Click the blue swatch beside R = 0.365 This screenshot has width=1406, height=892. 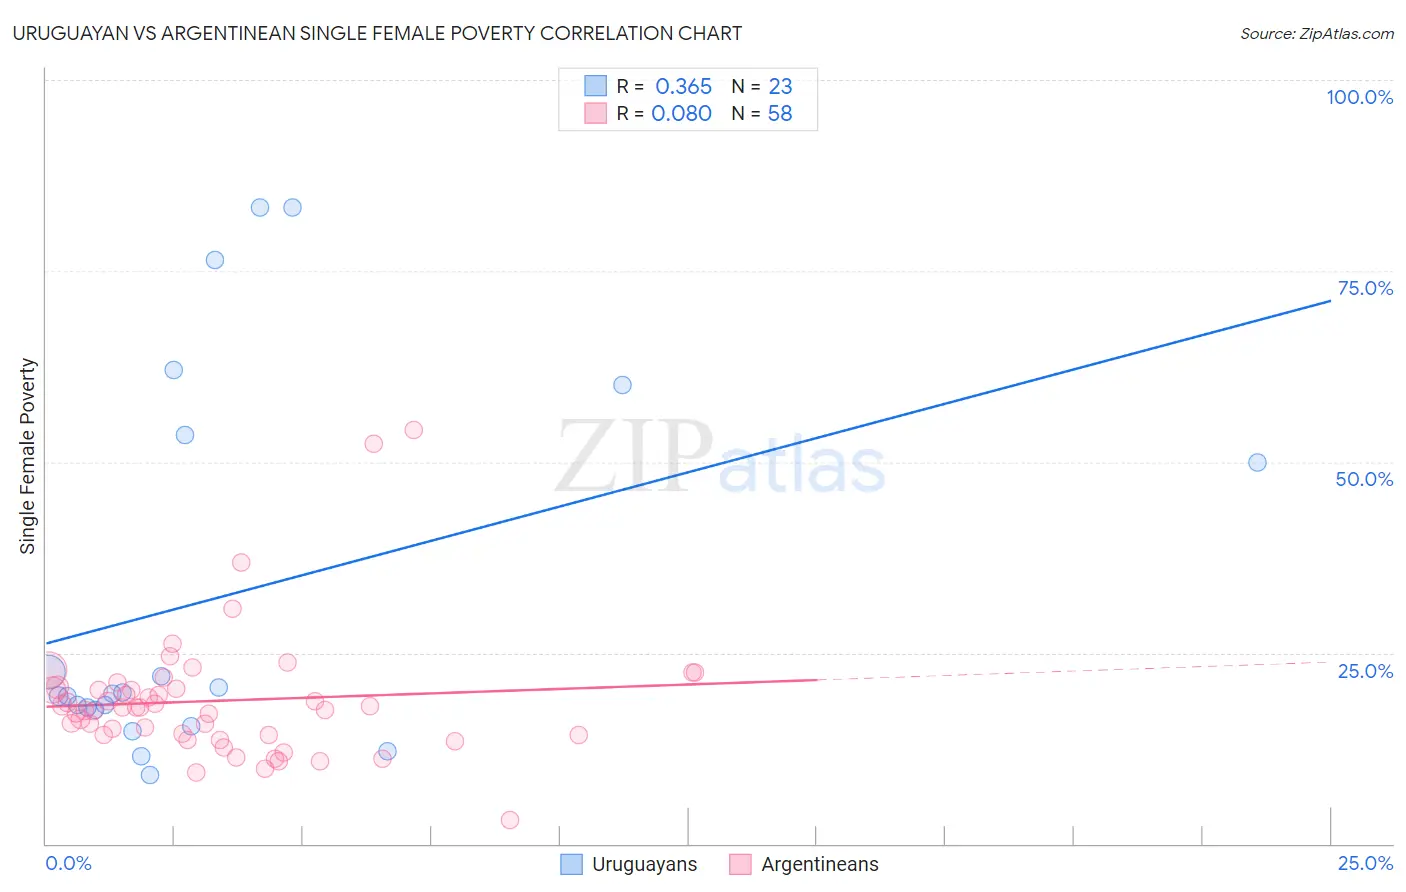[596, 86]
